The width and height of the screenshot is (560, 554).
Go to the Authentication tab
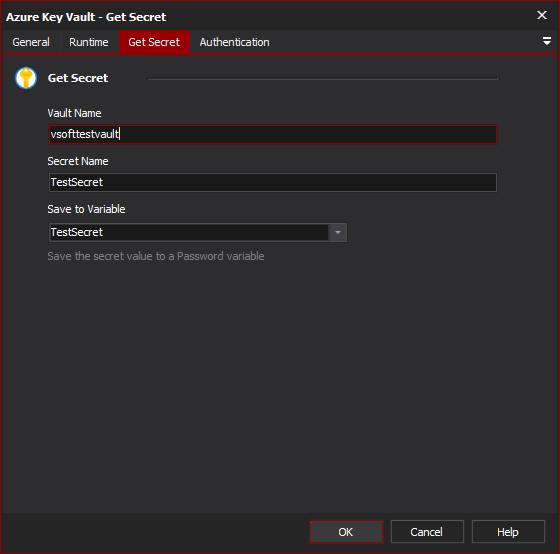coord(234,42)
